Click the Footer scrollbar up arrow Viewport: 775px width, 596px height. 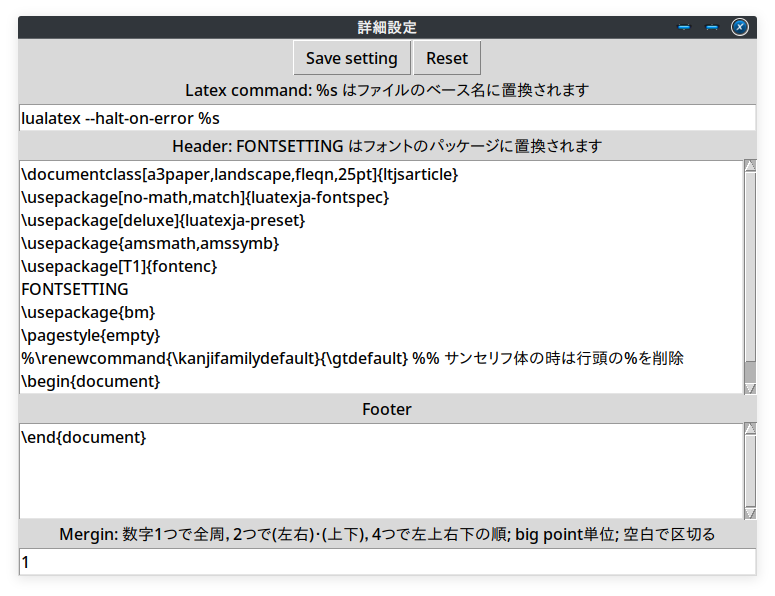point(750,429)
